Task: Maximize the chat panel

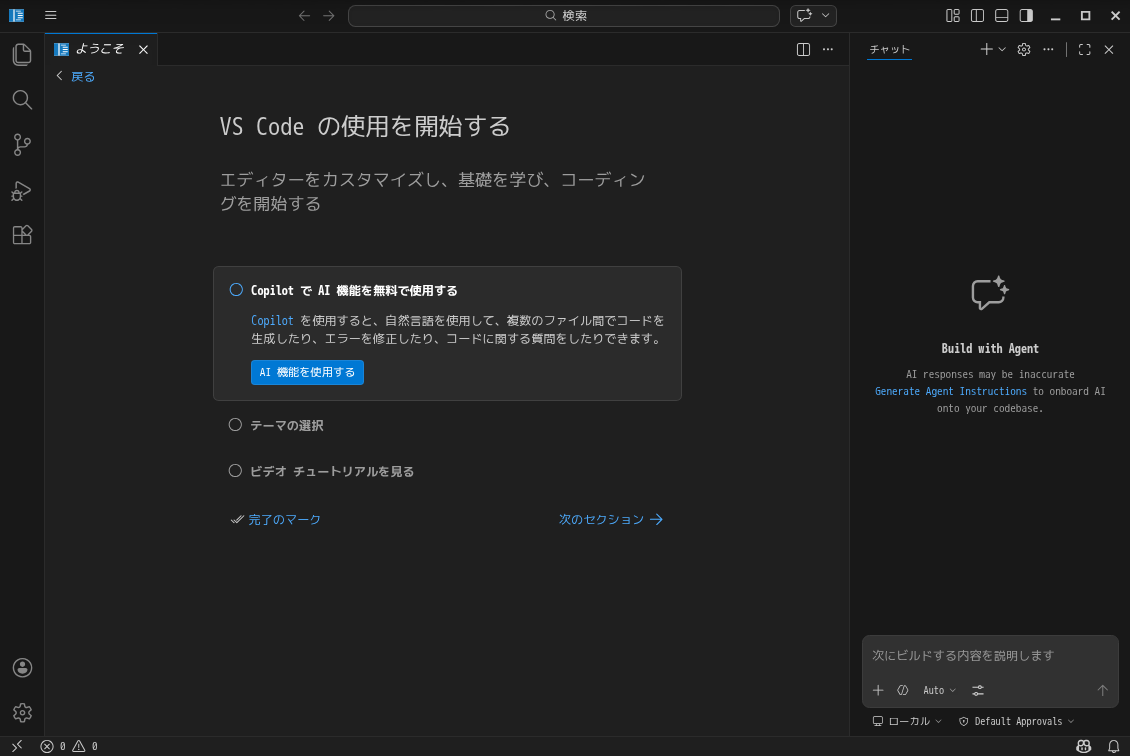Action: (x=1085, y=49)
